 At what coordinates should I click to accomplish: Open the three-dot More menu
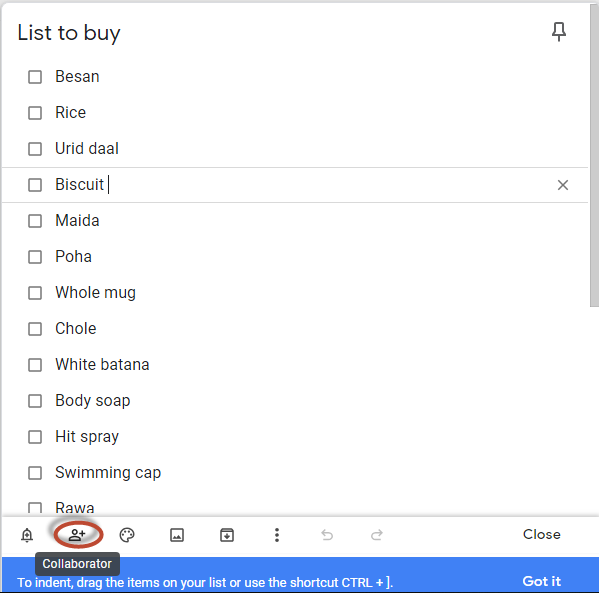click(x=277, y=535)
